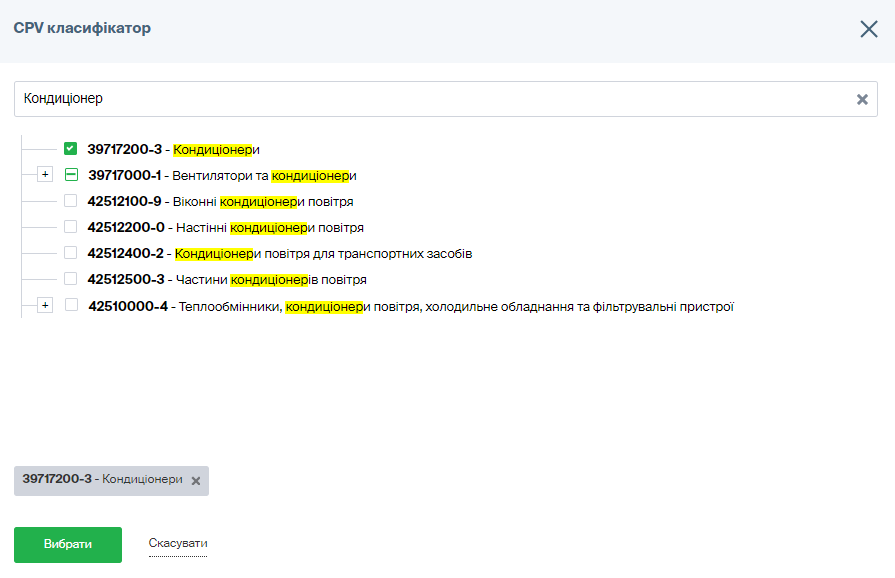
Task: Check the 42510000-4 Теплообмінники checkbox
Action: (x=71, y=305)
